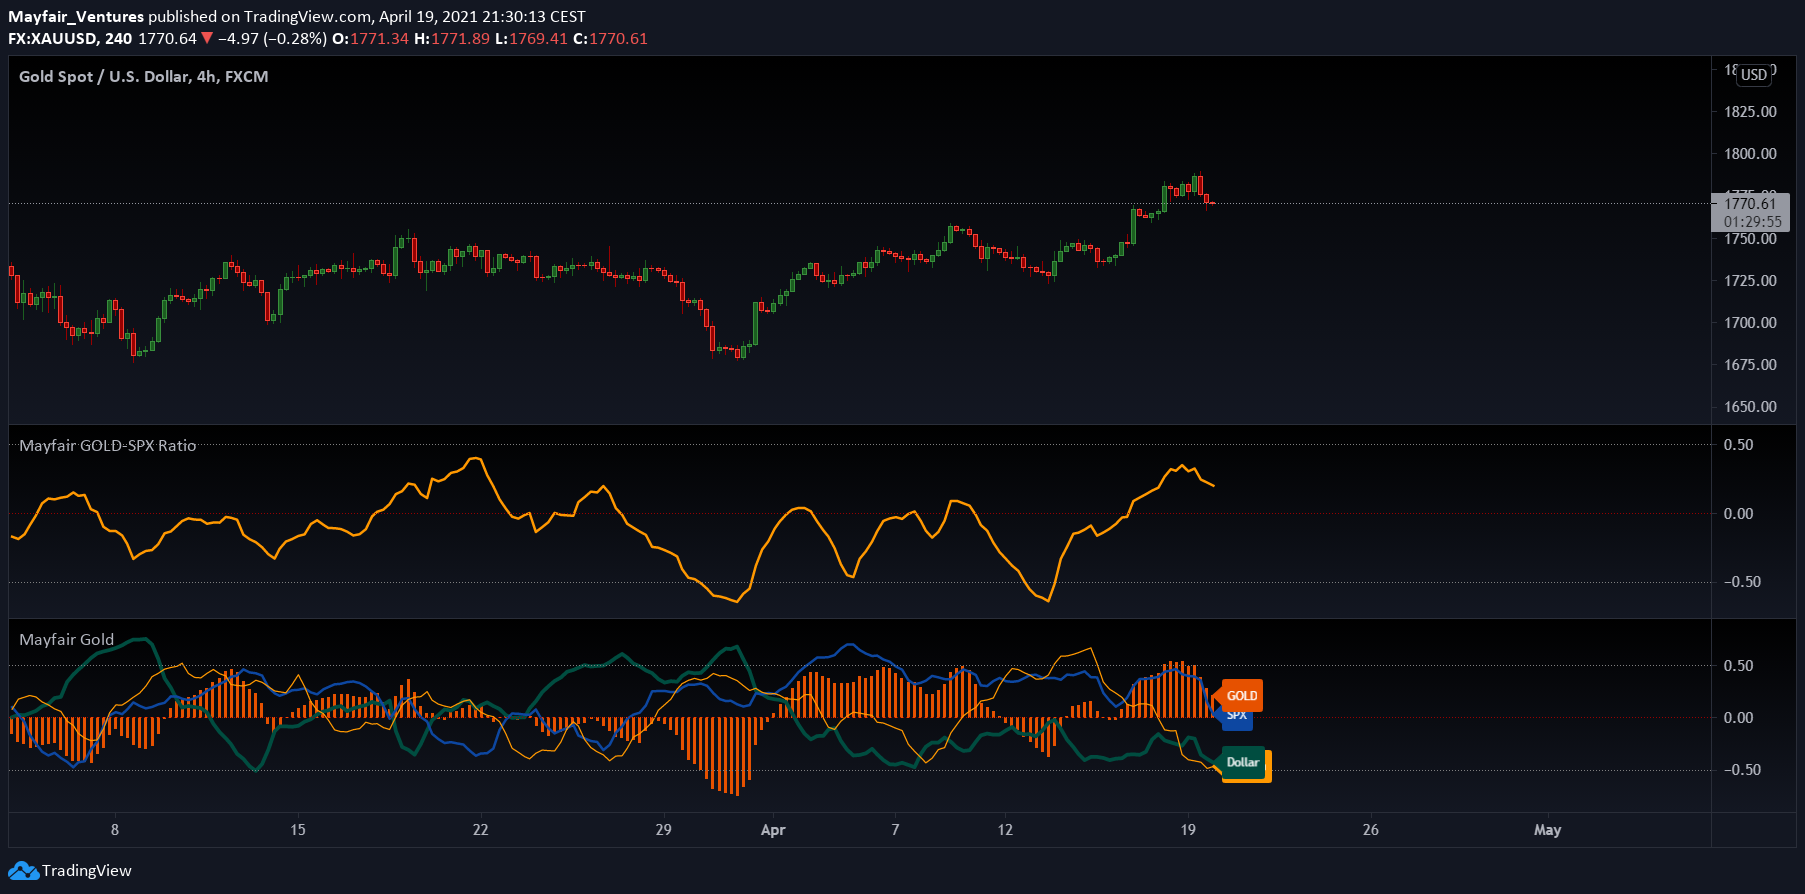Screen dimensions: 1805x894
Task: Click the date 22 on time axis
Action: 481,830
